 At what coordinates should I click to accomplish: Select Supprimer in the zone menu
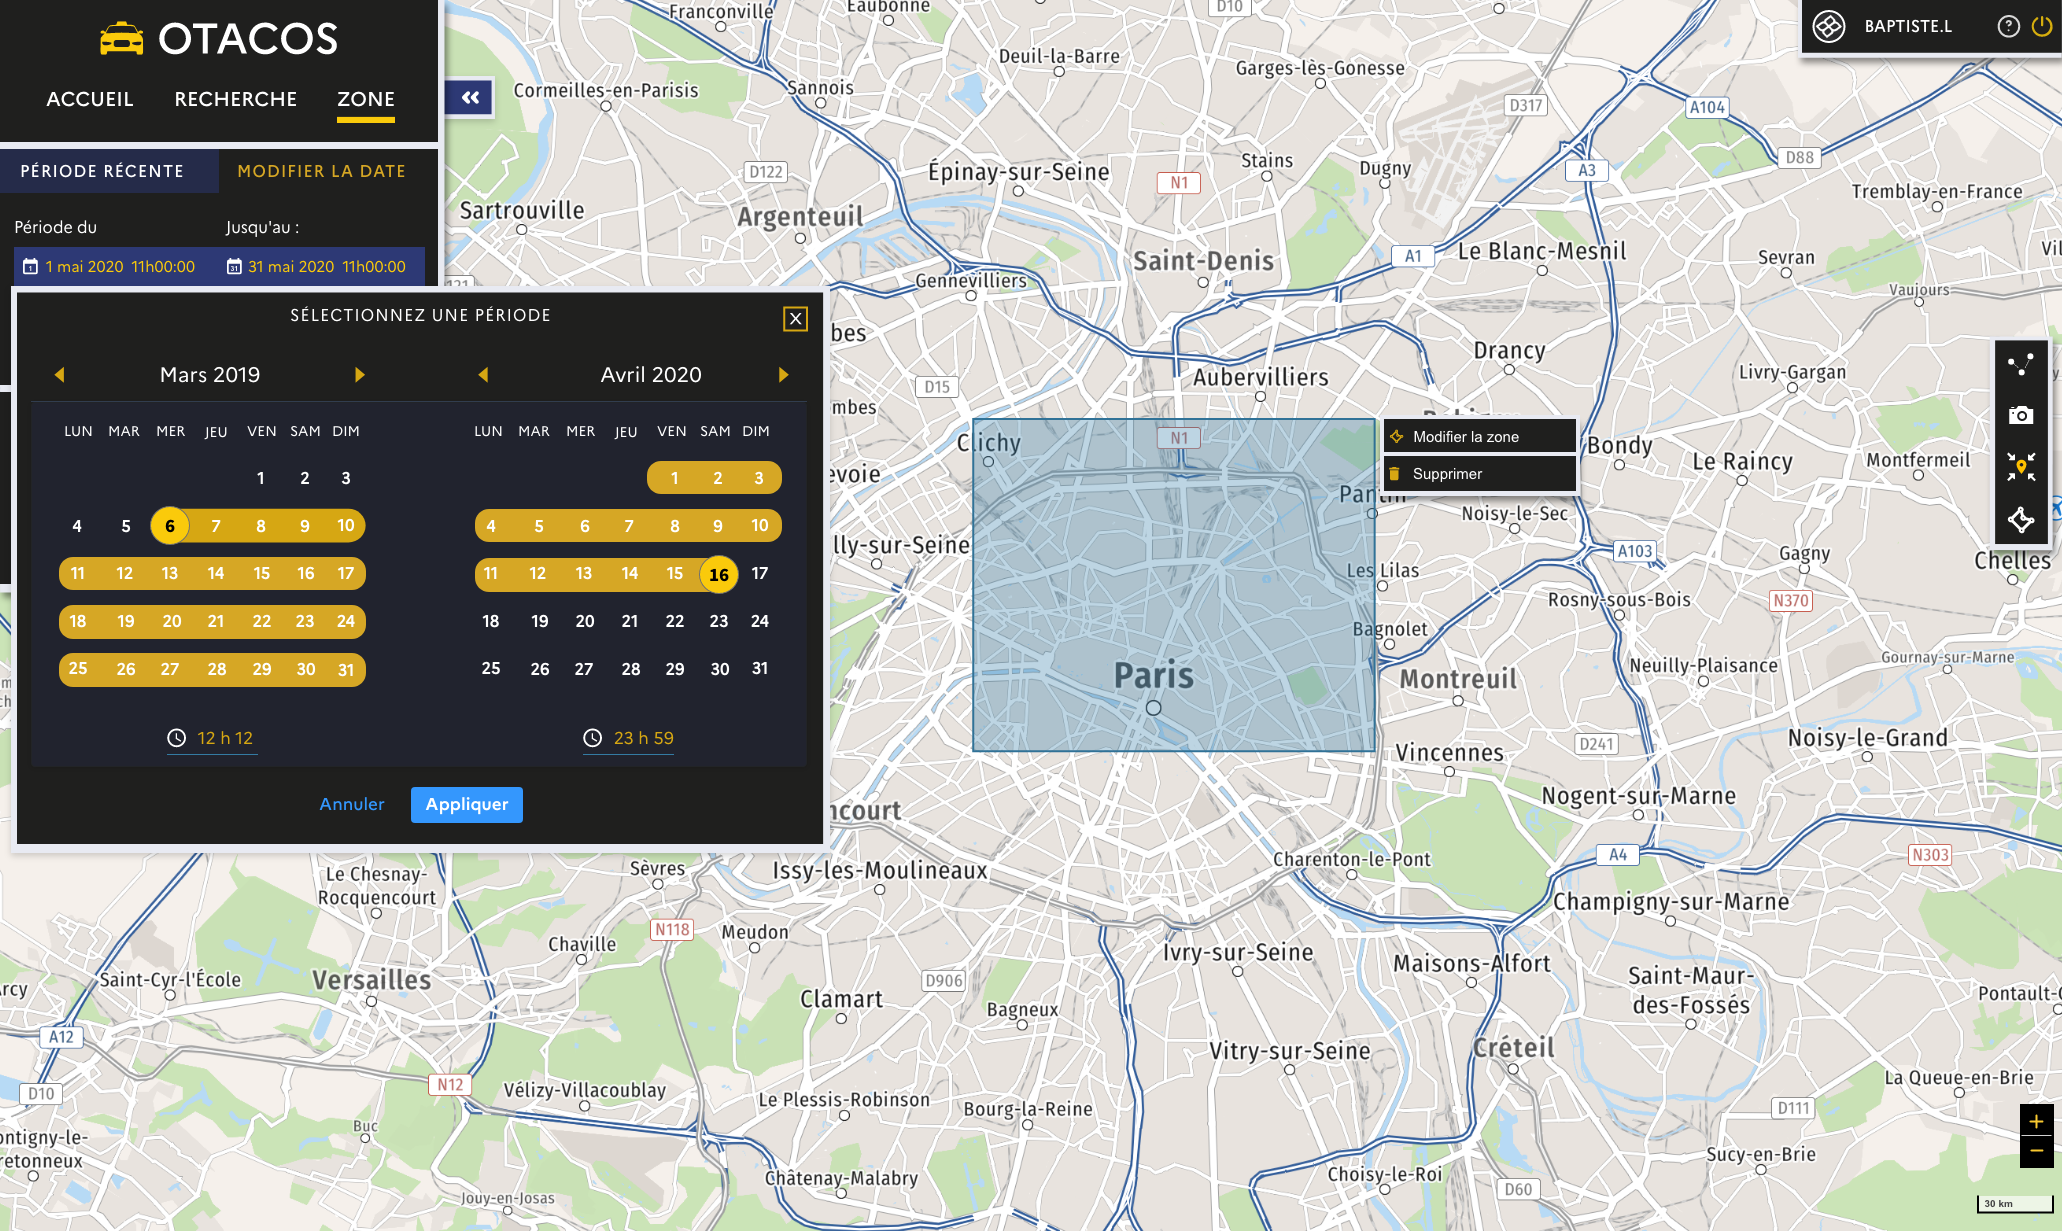[1447, 474]
